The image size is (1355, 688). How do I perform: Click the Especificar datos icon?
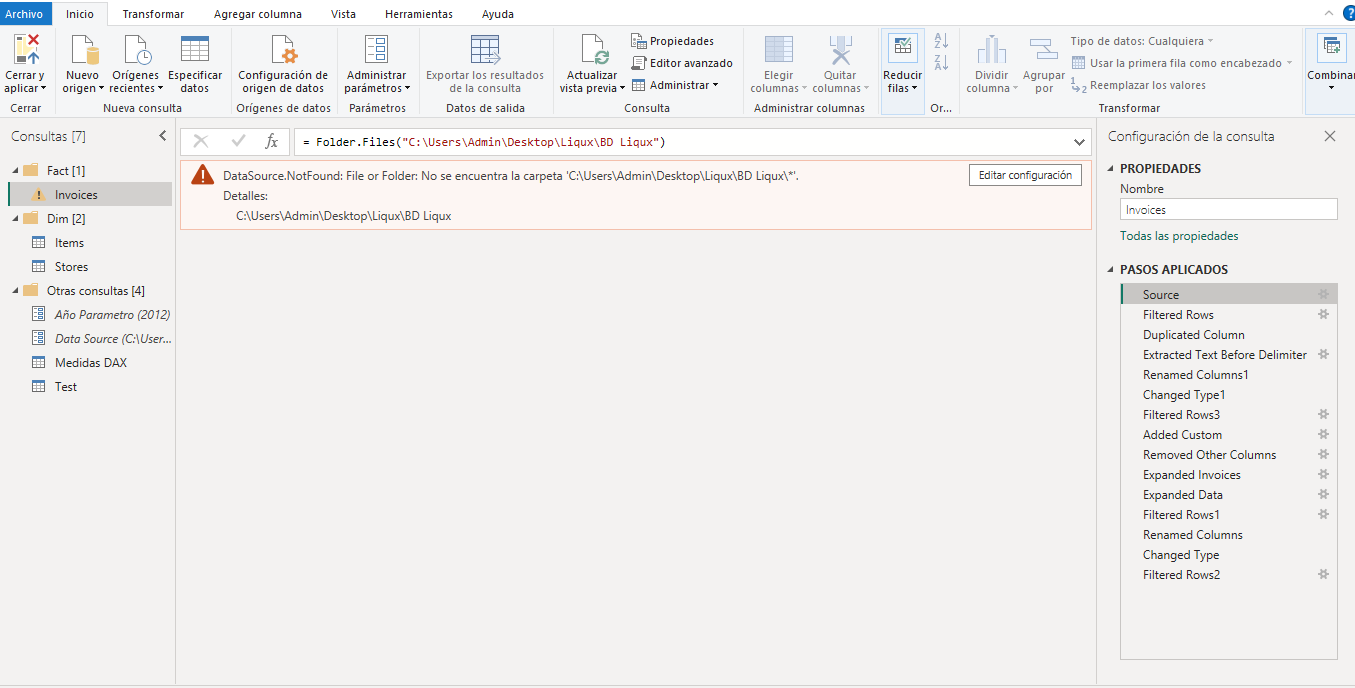tap(195, 50)
